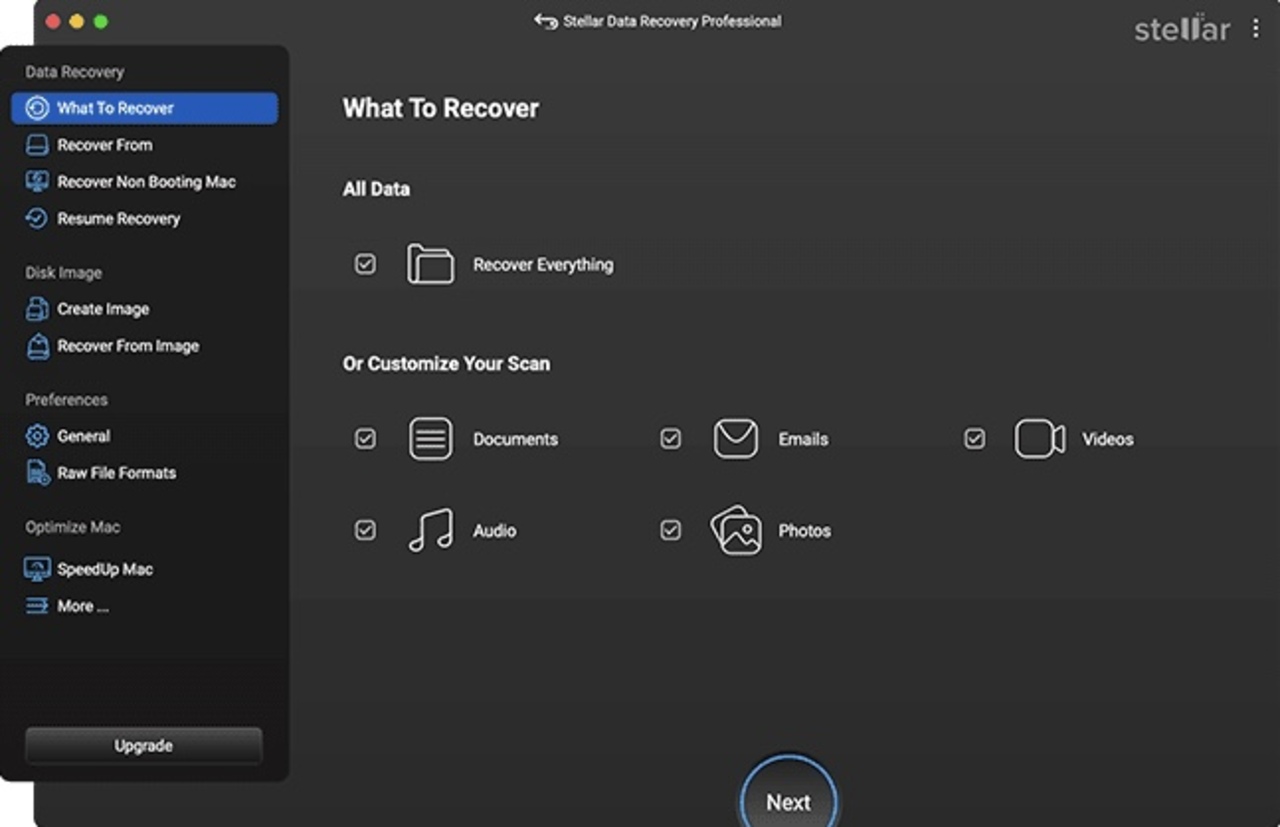The width and height of the screenshot is (1280, 827).
Task: Click the Videos label
Action: 1108,439
